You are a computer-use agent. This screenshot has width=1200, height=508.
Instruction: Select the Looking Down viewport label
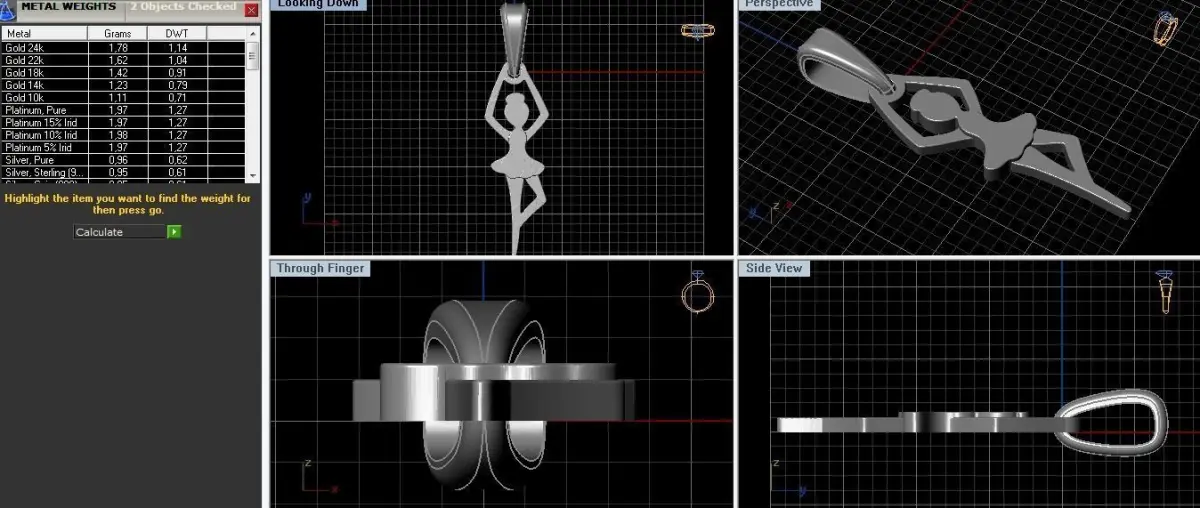coord(317,4)
